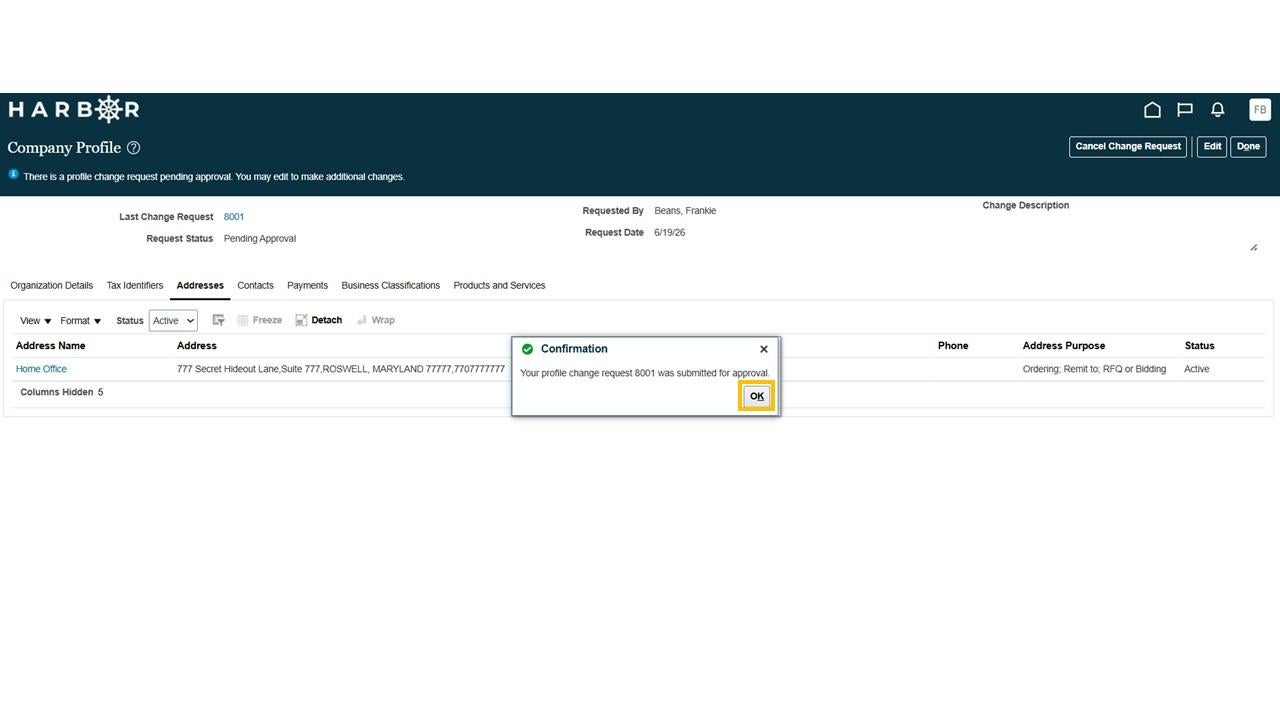Click the '777 Secret Hideout Lane' address cell
Viewport: 1280px width, 720px height.
coord(341,369)
